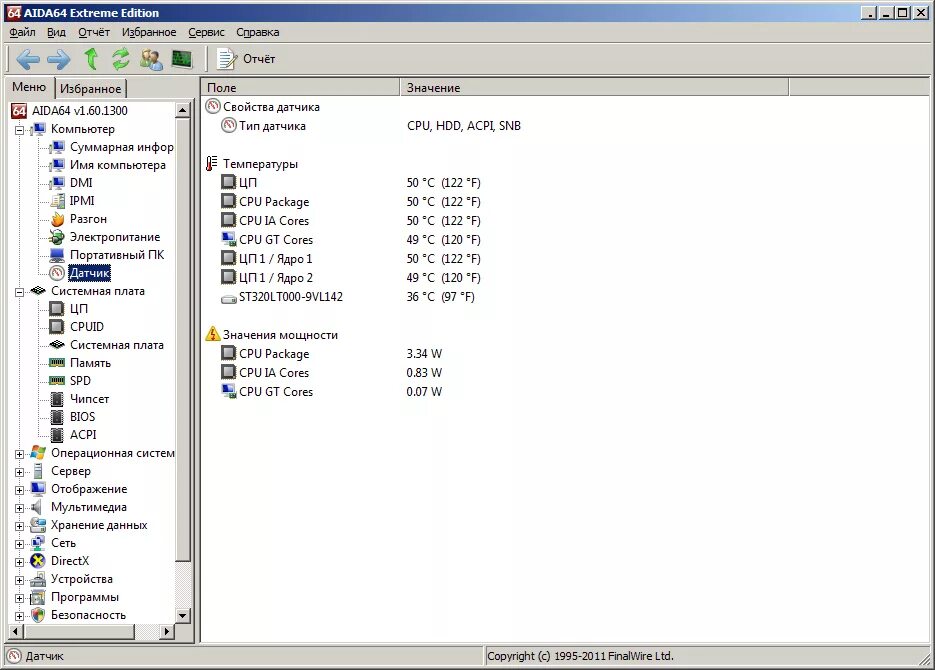Expand the Сервер tree node
The height and width of the screenshot is (670, 935).
(x=20, y=472)
